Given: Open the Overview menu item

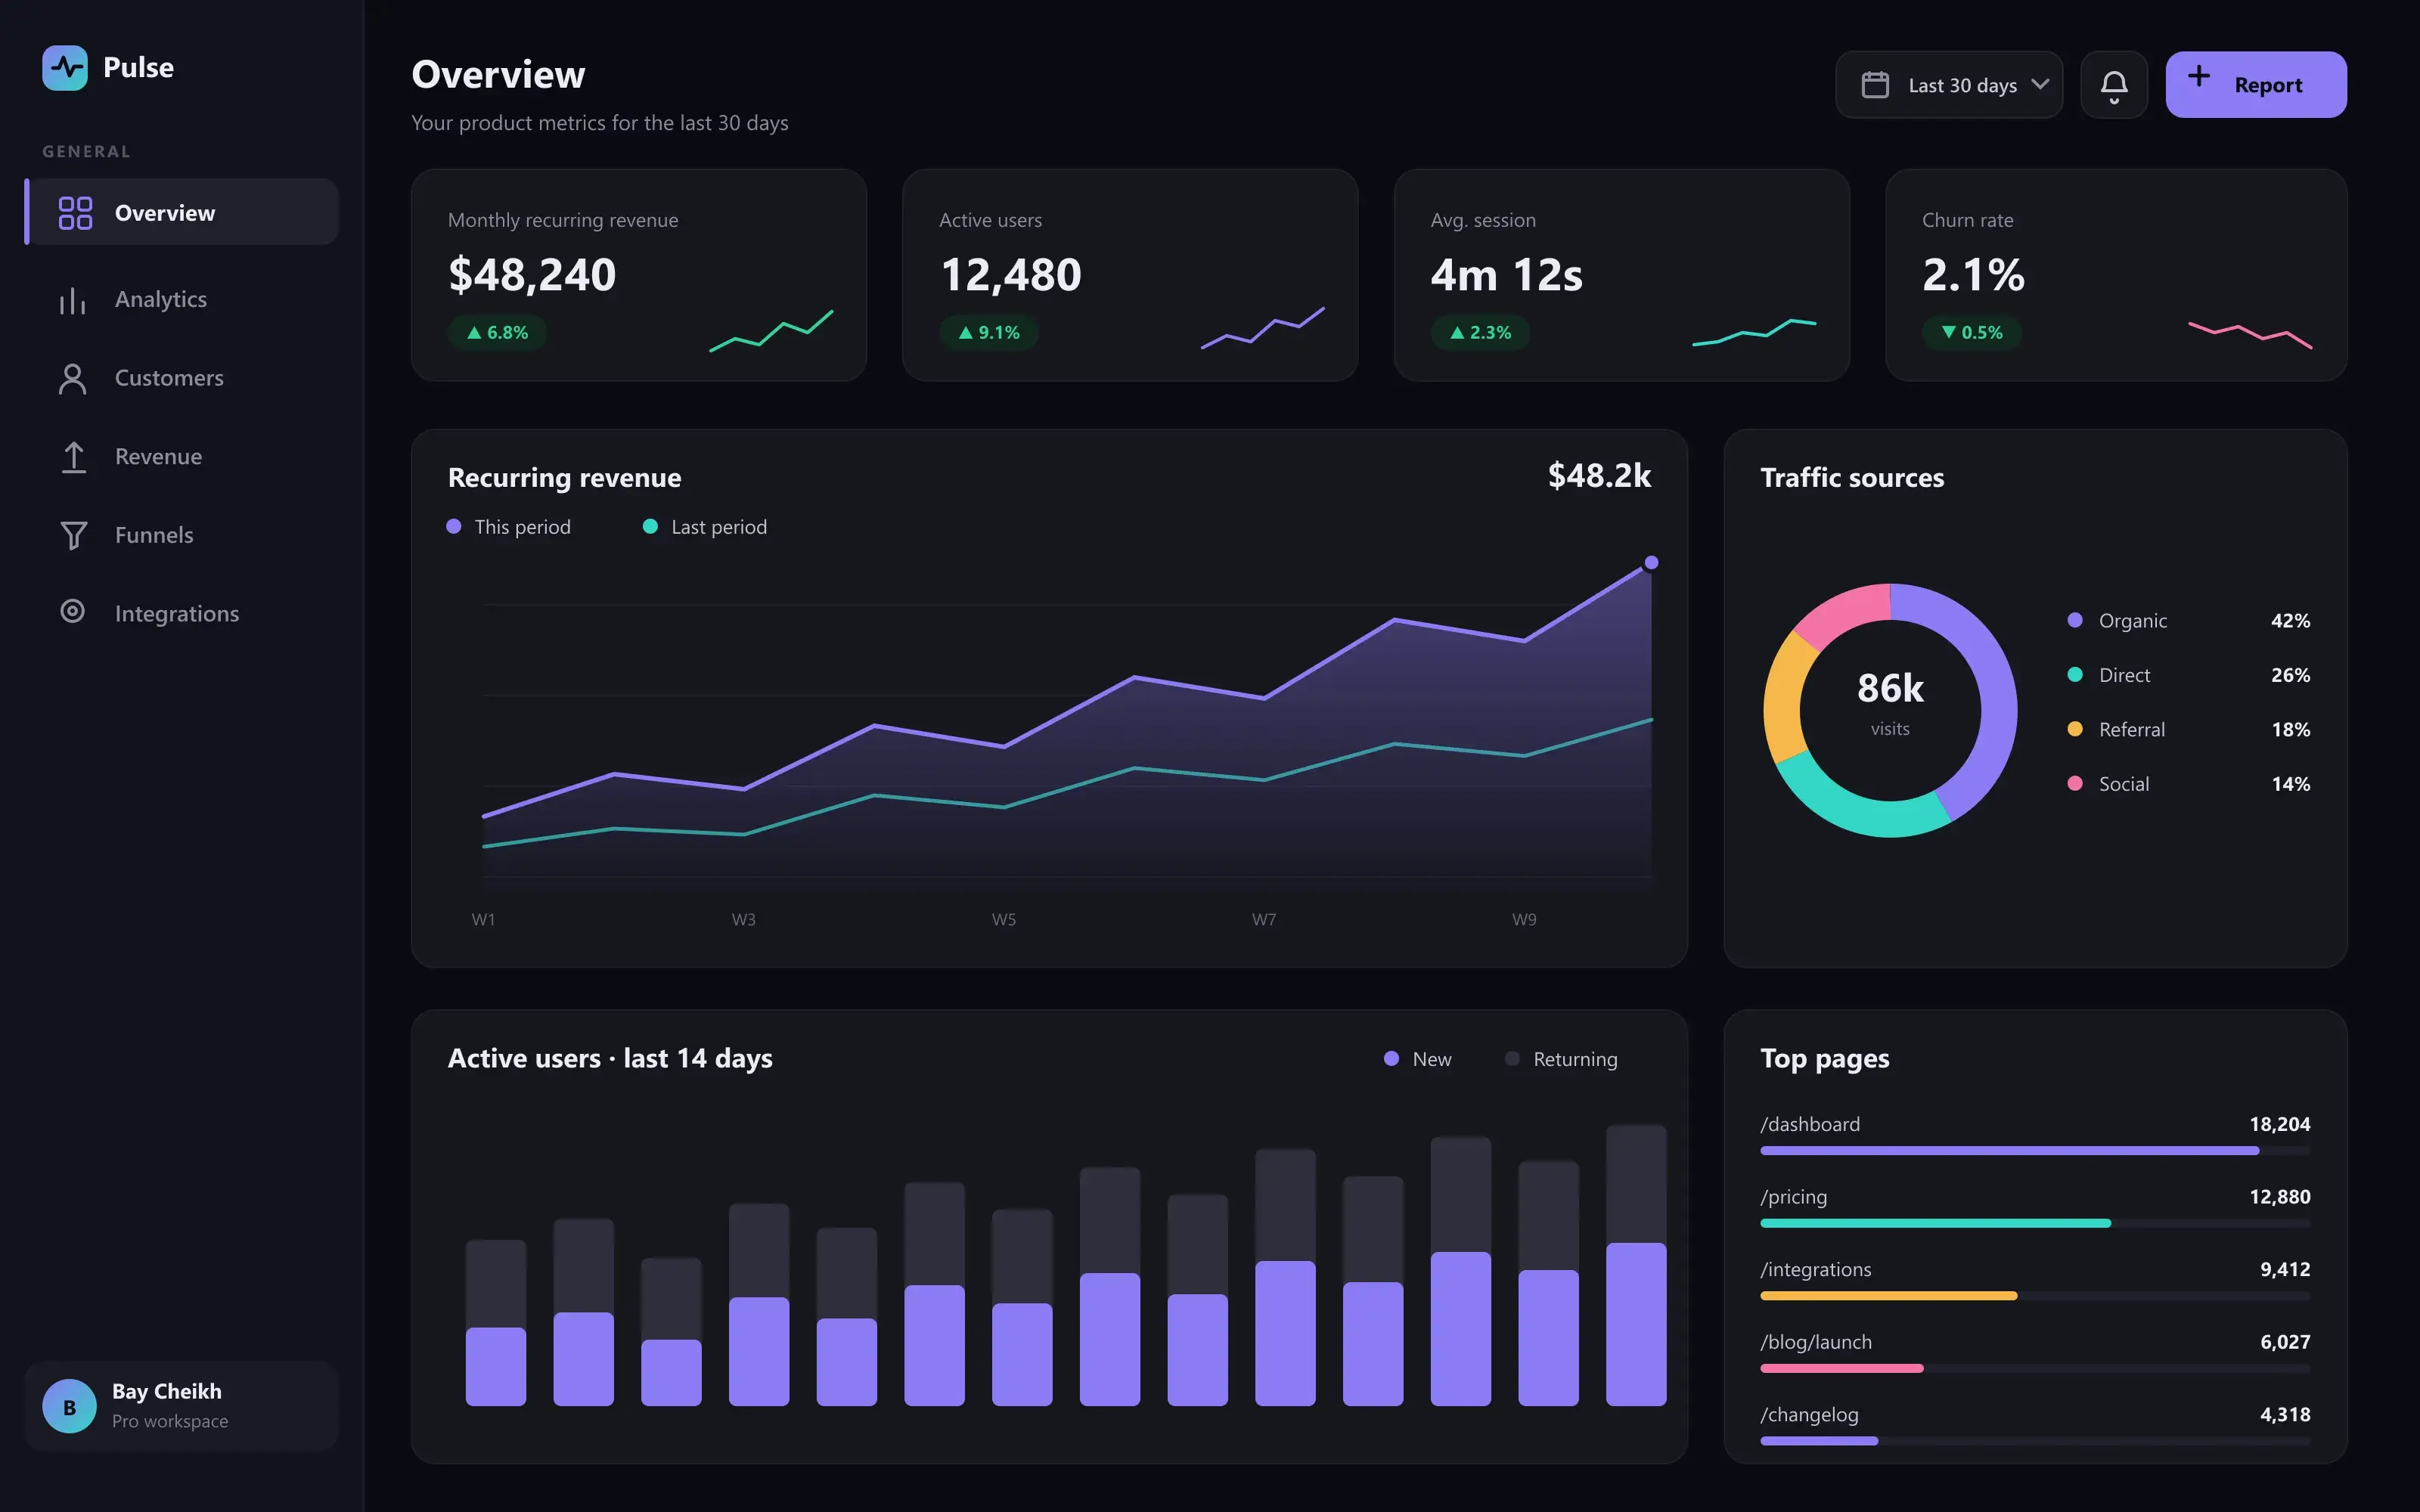Looking at the screenshot, I should (x=182, y=212).
